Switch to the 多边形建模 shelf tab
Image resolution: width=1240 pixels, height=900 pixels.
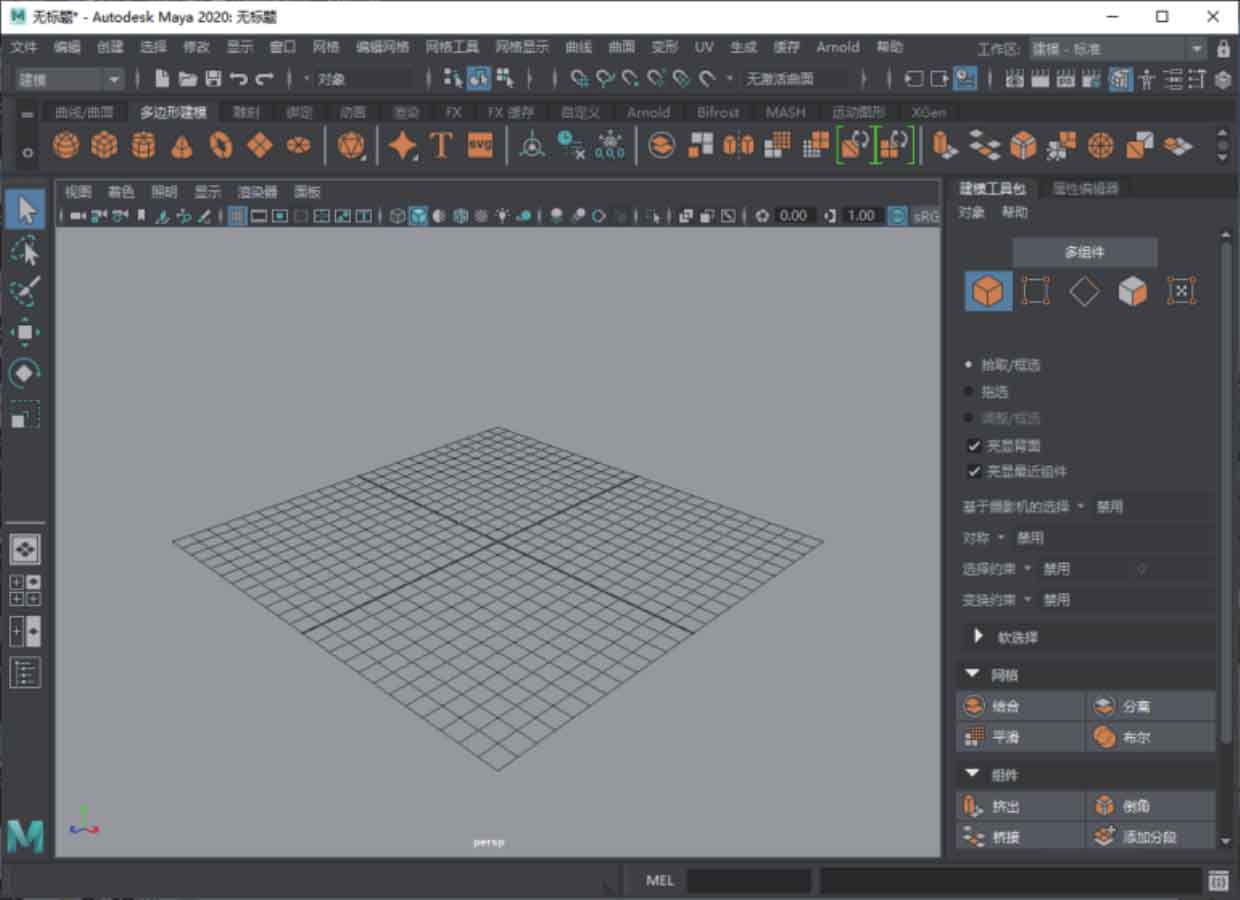tap(173, 112)
